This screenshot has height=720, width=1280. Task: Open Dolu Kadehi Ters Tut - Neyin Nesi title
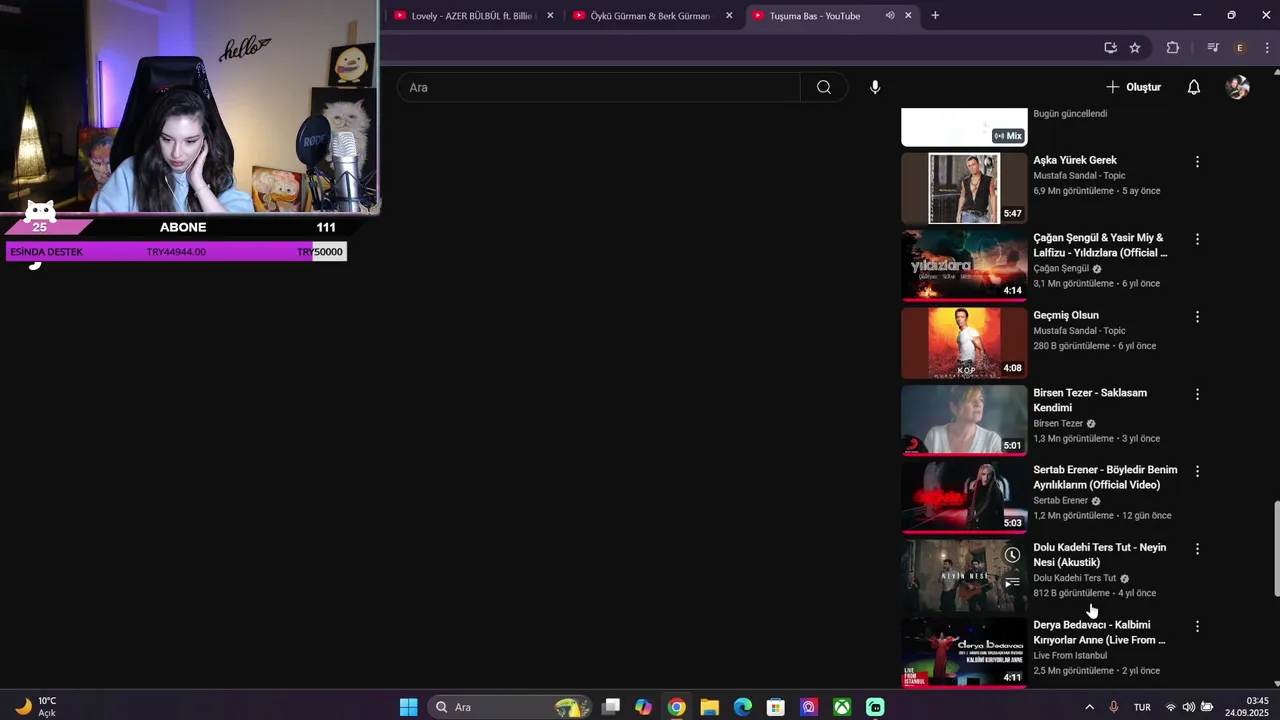click(1100, 555)
